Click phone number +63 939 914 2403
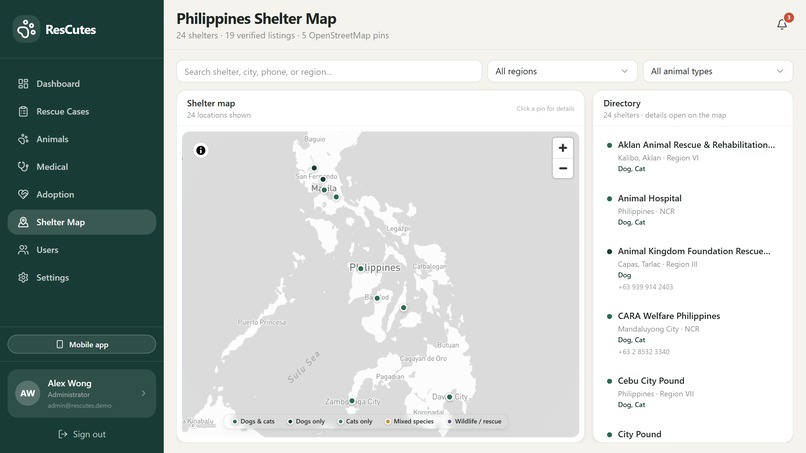 pyautogui.click(x=645, y=287)
